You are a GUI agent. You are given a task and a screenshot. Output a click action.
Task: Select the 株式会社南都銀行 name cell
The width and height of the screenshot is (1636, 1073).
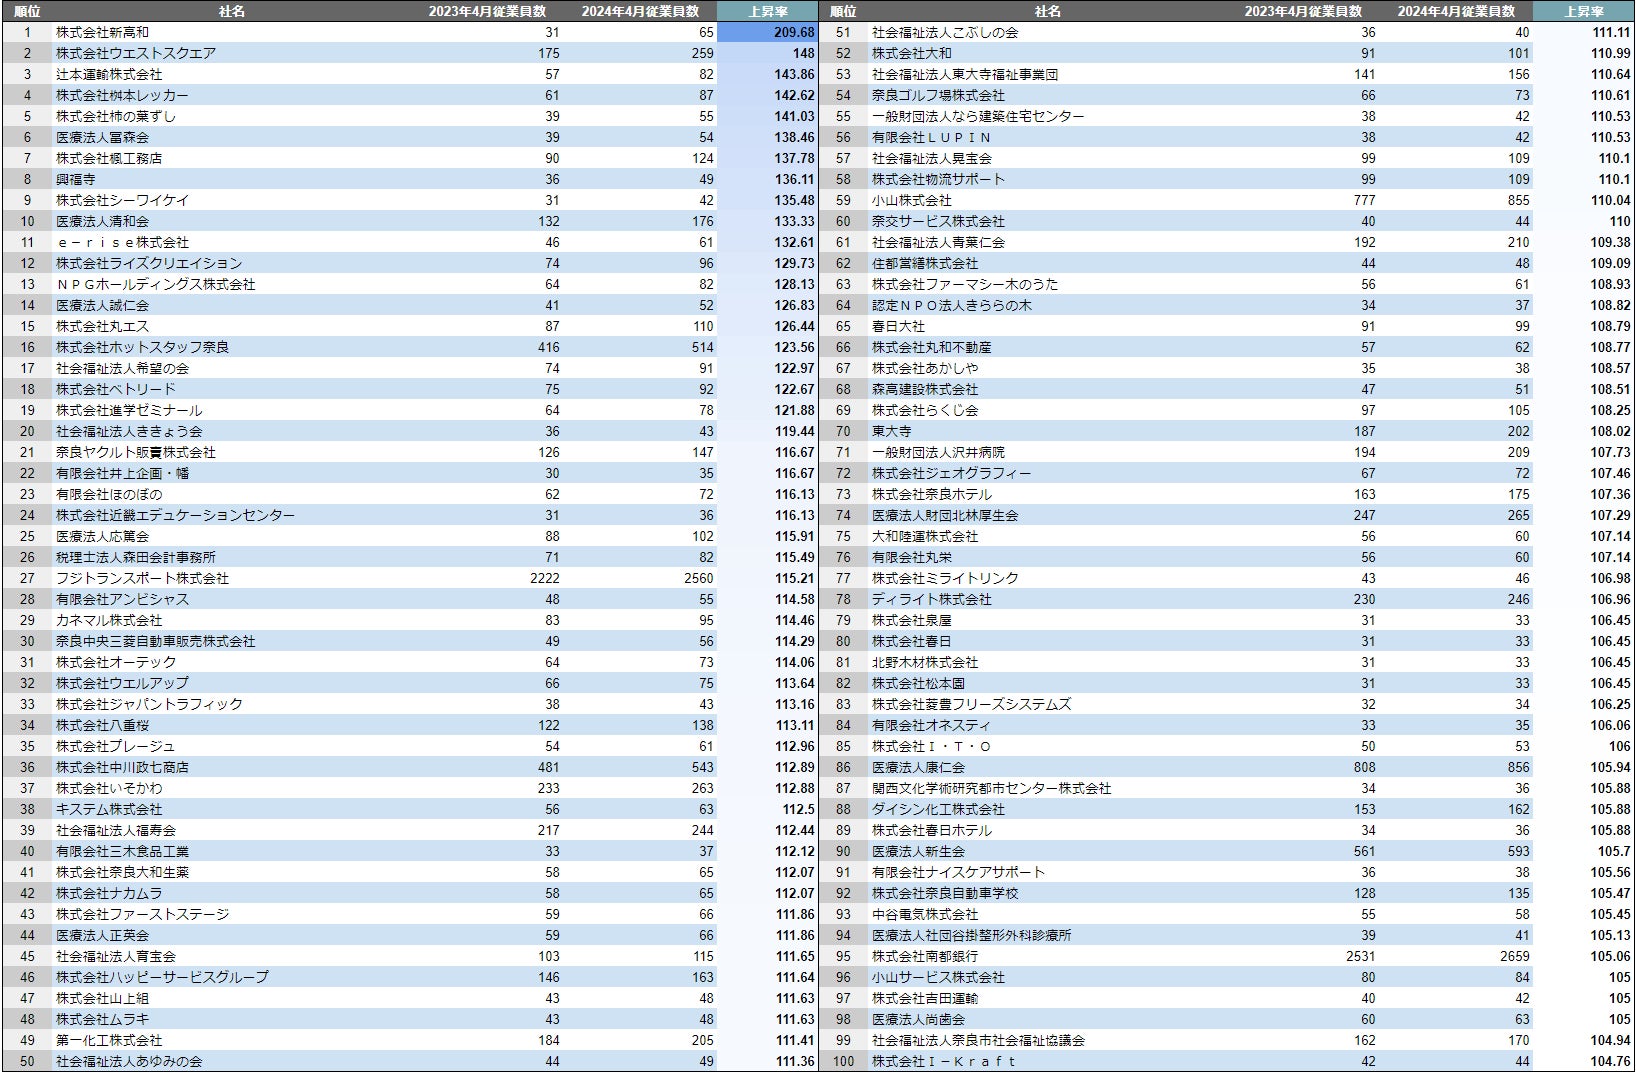click(x=925, y=956)
